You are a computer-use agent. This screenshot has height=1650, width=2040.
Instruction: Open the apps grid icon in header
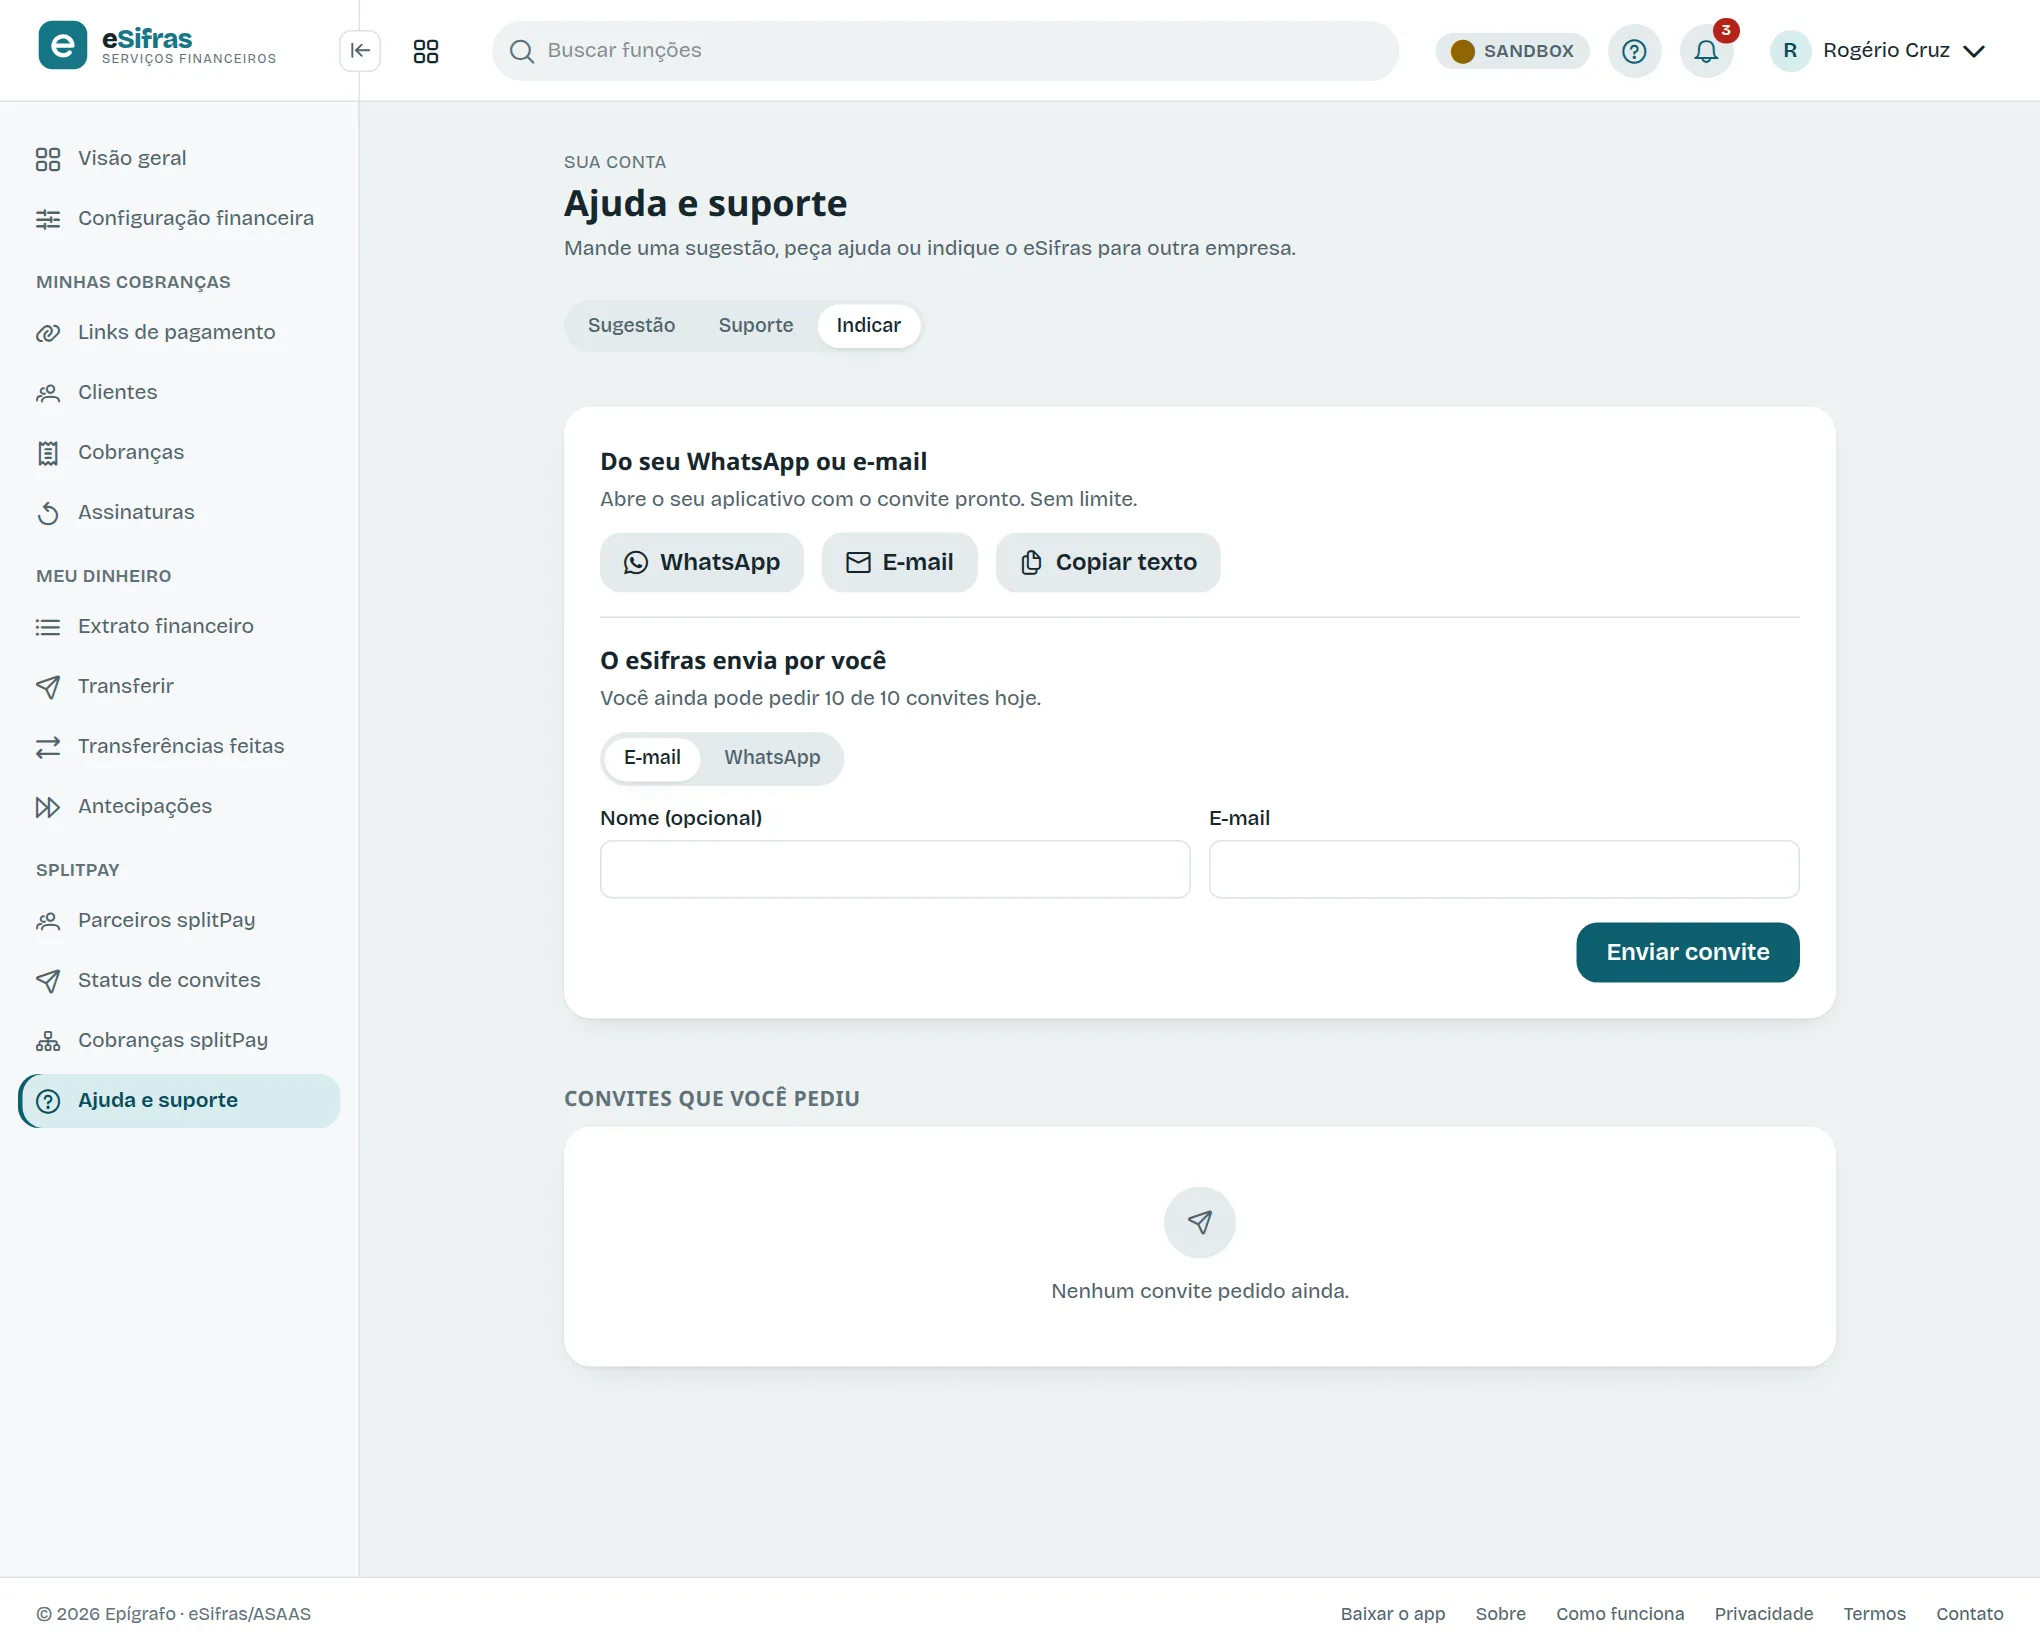point(426,51)
